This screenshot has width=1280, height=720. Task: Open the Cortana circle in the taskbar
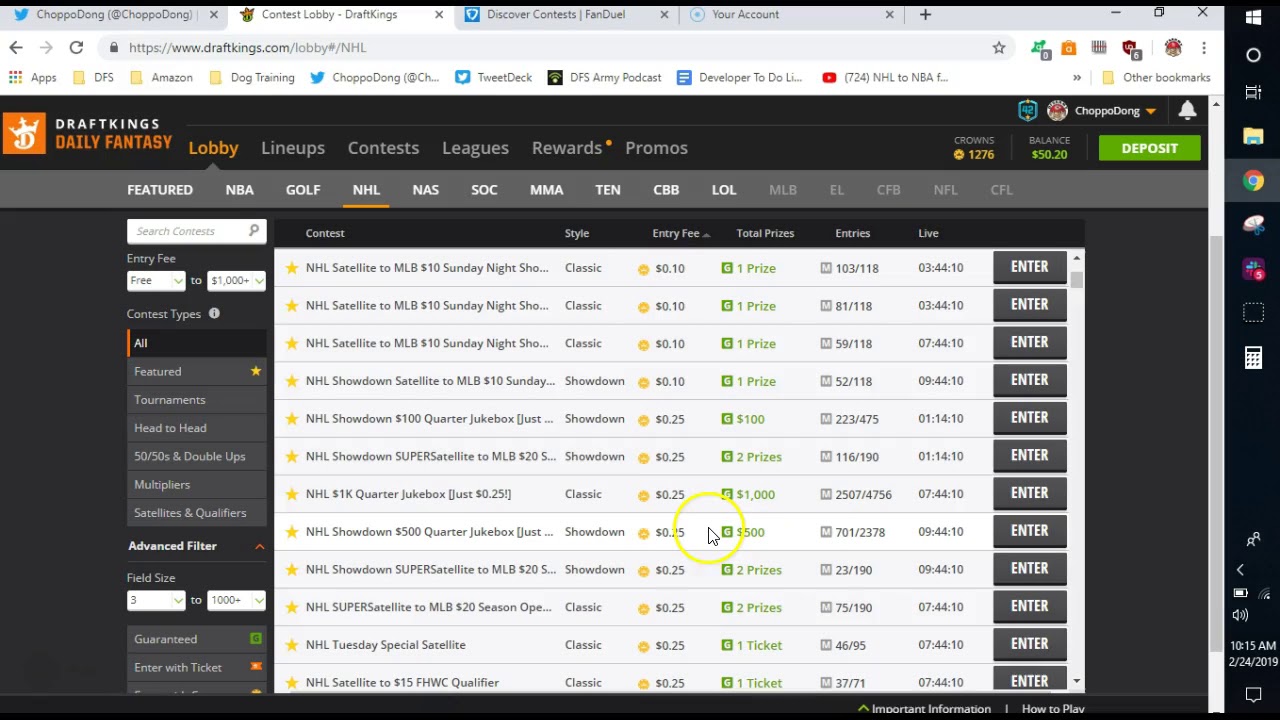click(1253, 55)
